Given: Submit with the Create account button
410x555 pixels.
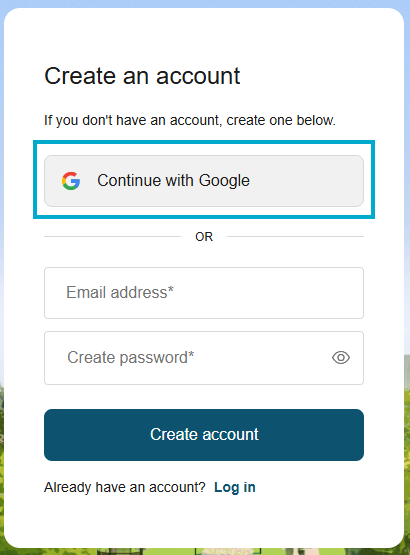Looking at the screenshot, I should (x=204, y=435).
